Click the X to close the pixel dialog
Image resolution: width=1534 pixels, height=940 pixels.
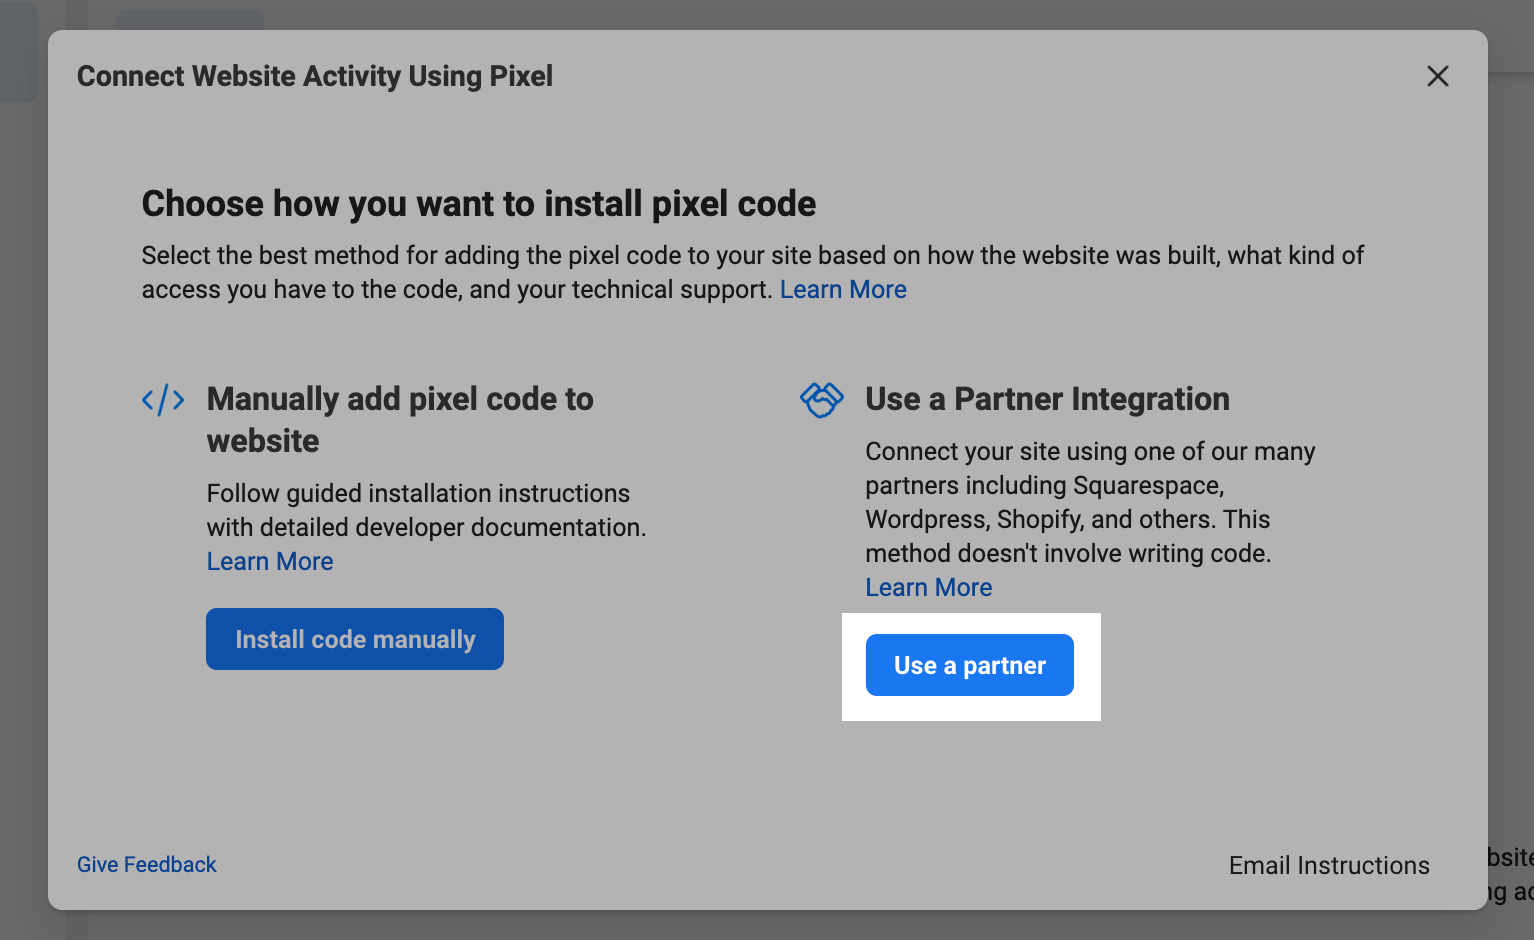point(1438,76)
